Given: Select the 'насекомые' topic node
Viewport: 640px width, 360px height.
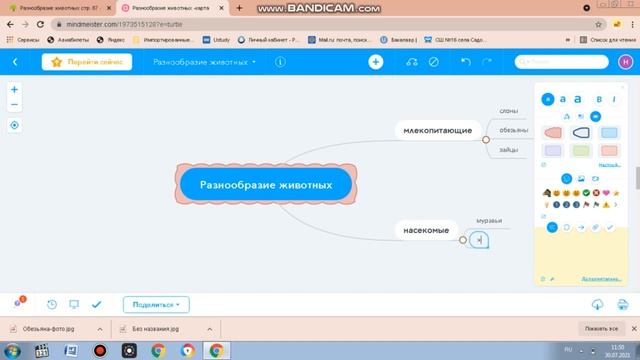Looking at the screenshot, I should [426, 230].
